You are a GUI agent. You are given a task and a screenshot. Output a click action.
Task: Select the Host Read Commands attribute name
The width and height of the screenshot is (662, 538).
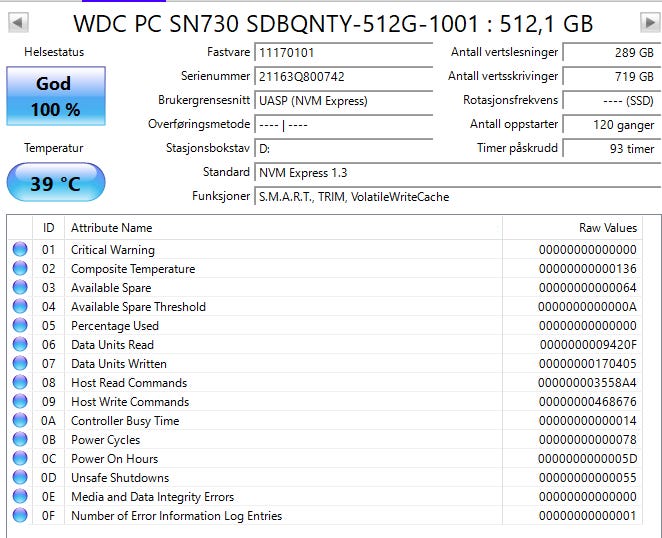click(x=129, y=383)
